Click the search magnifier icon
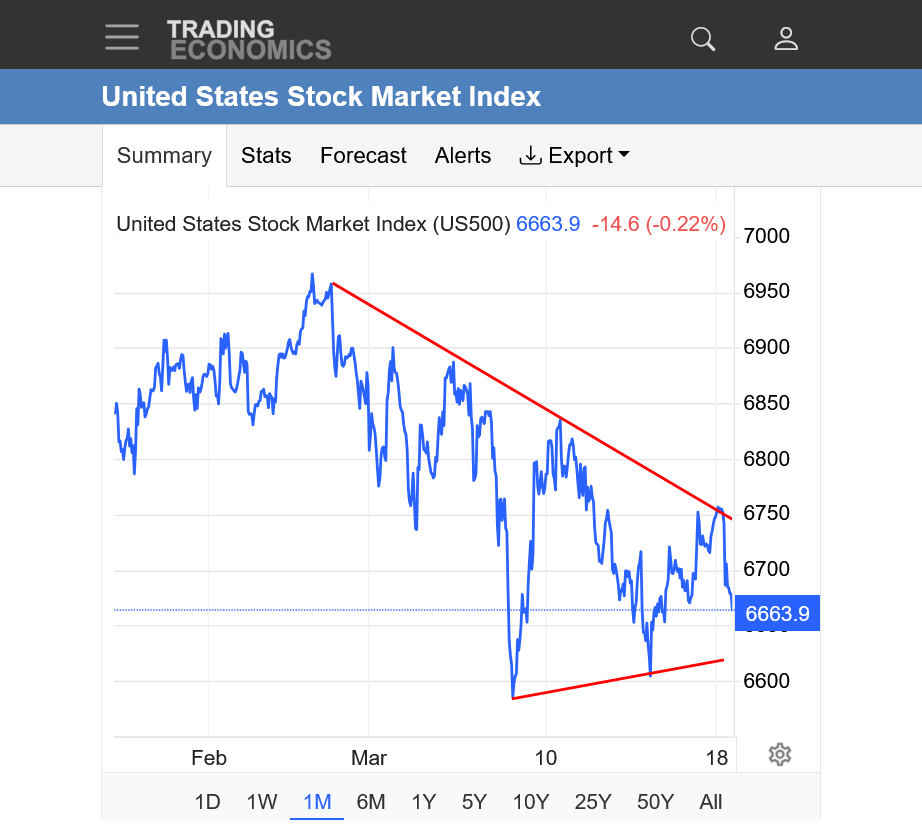Screen dimensions: 922x835 [x=703, y=39]
